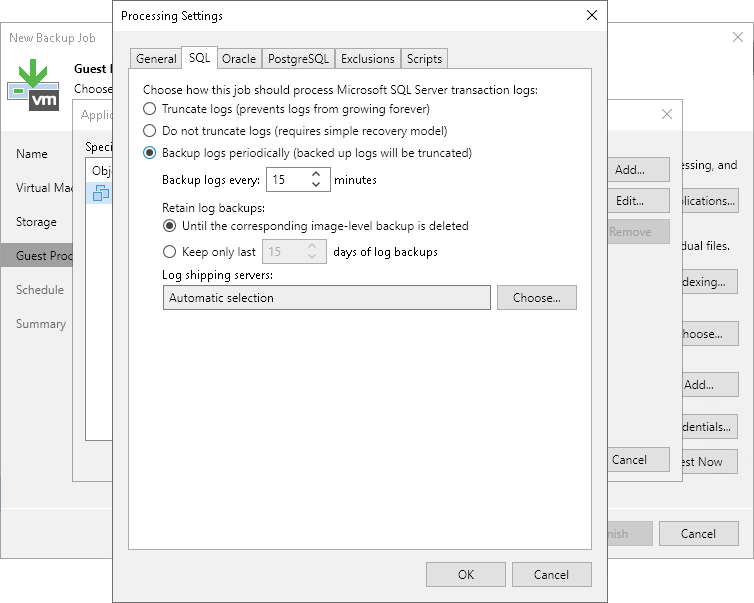
Task: Click the partially hidden Indexing button
Action: pyautogui.click(x=710, y=282)
